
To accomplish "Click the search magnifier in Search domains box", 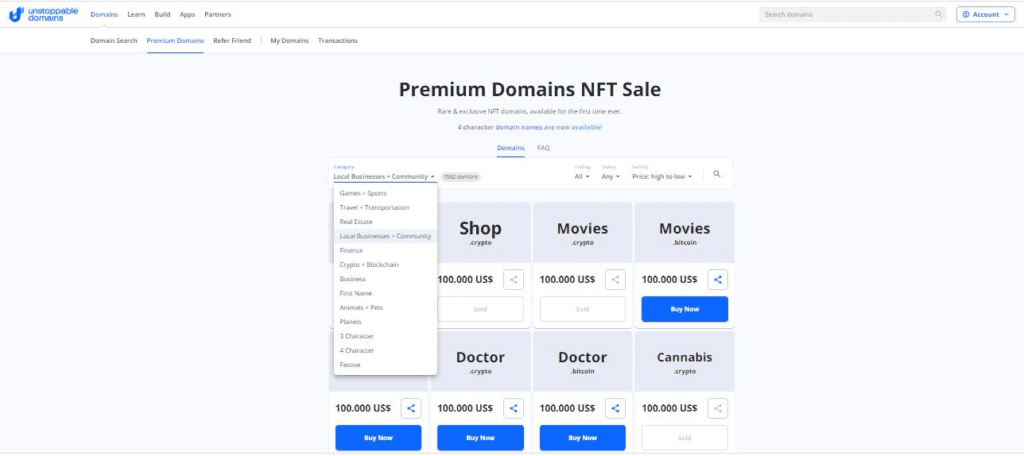I will coord(938,14).
